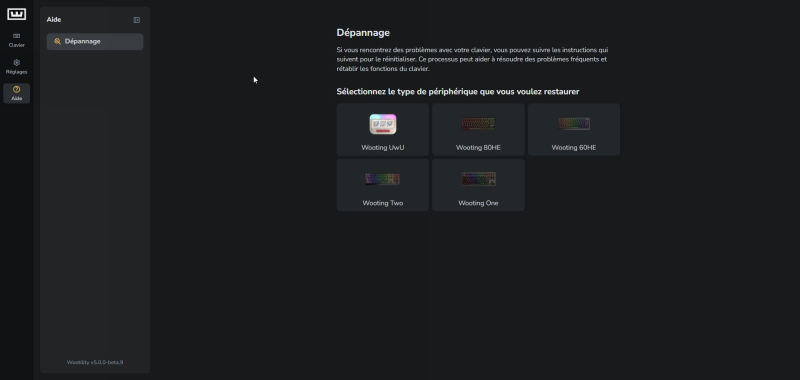This screenshot has height=380, width=800.
Task: Choose the Wooting 60HE device card
Action: point(574,130)
